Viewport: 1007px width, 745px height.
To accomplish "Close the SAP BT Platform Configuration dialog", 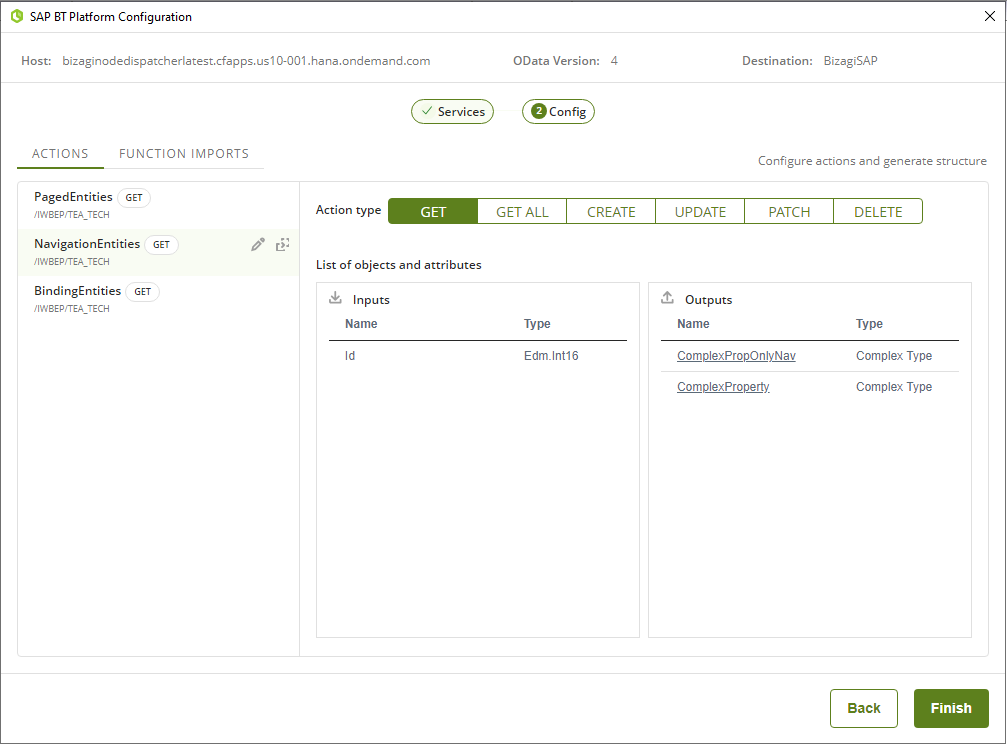I will click(989, 17).
